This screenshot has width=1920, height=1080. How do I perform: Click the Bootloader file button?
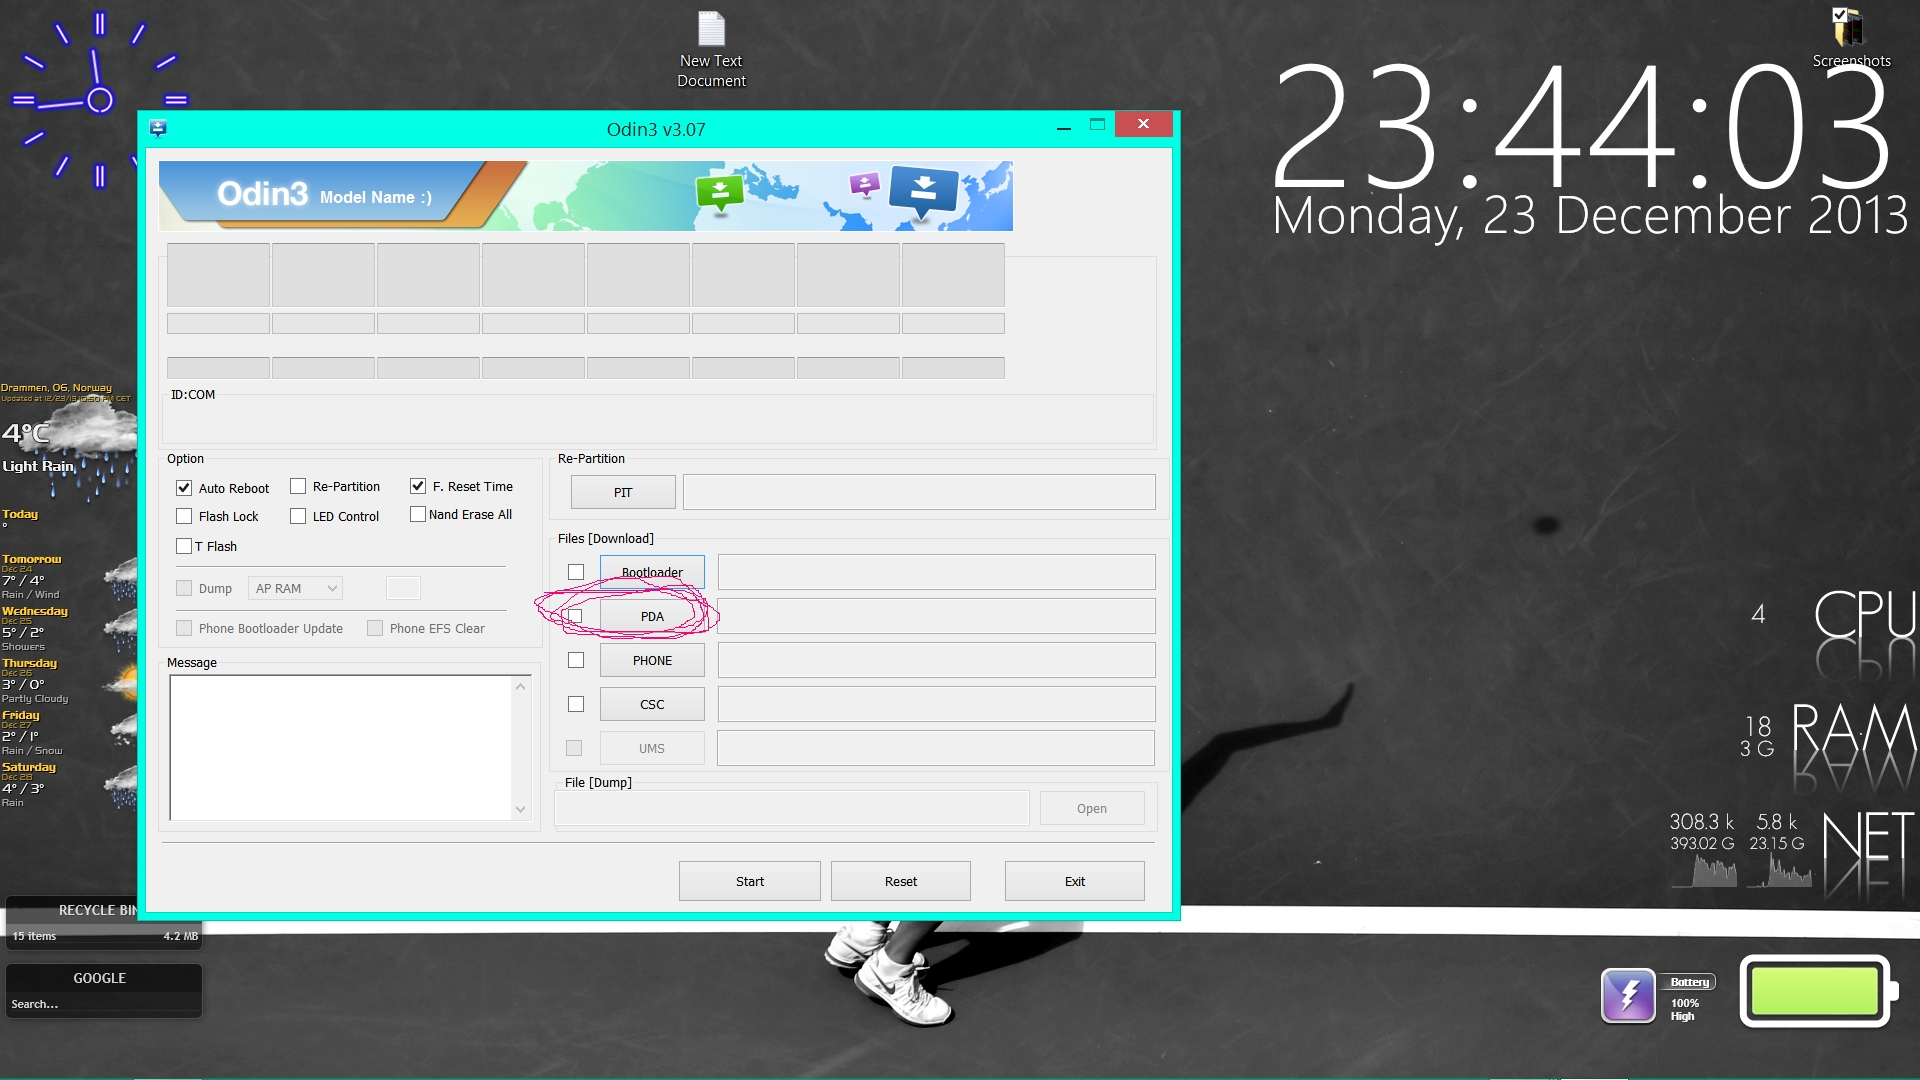pyautogui.click(x=652, y=572)
